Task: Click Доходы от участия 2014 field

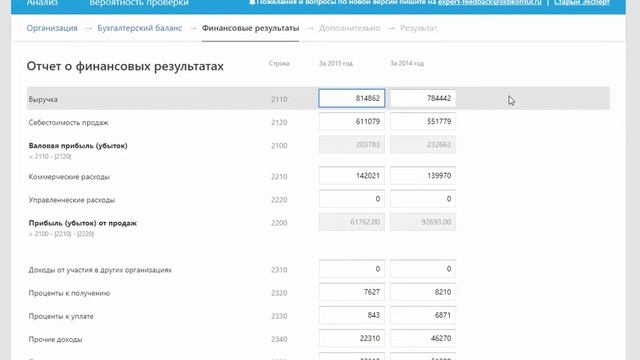Action: click(x=423, y=269)
